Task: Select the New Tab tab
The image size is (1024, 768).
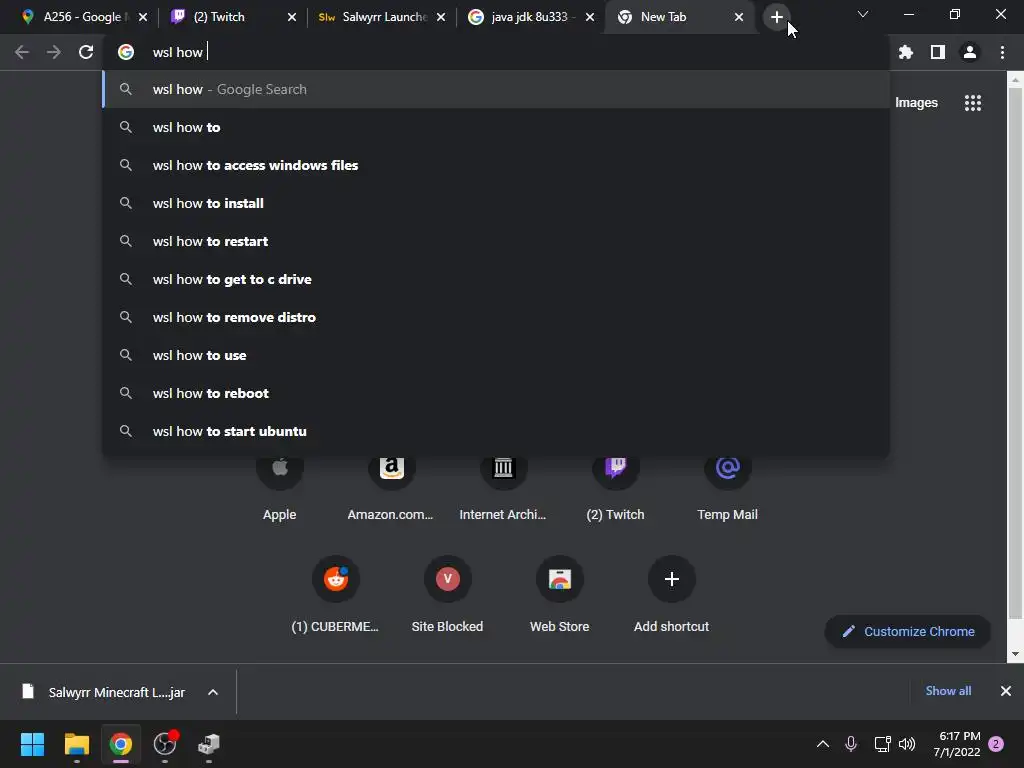Action: (679, 17)
